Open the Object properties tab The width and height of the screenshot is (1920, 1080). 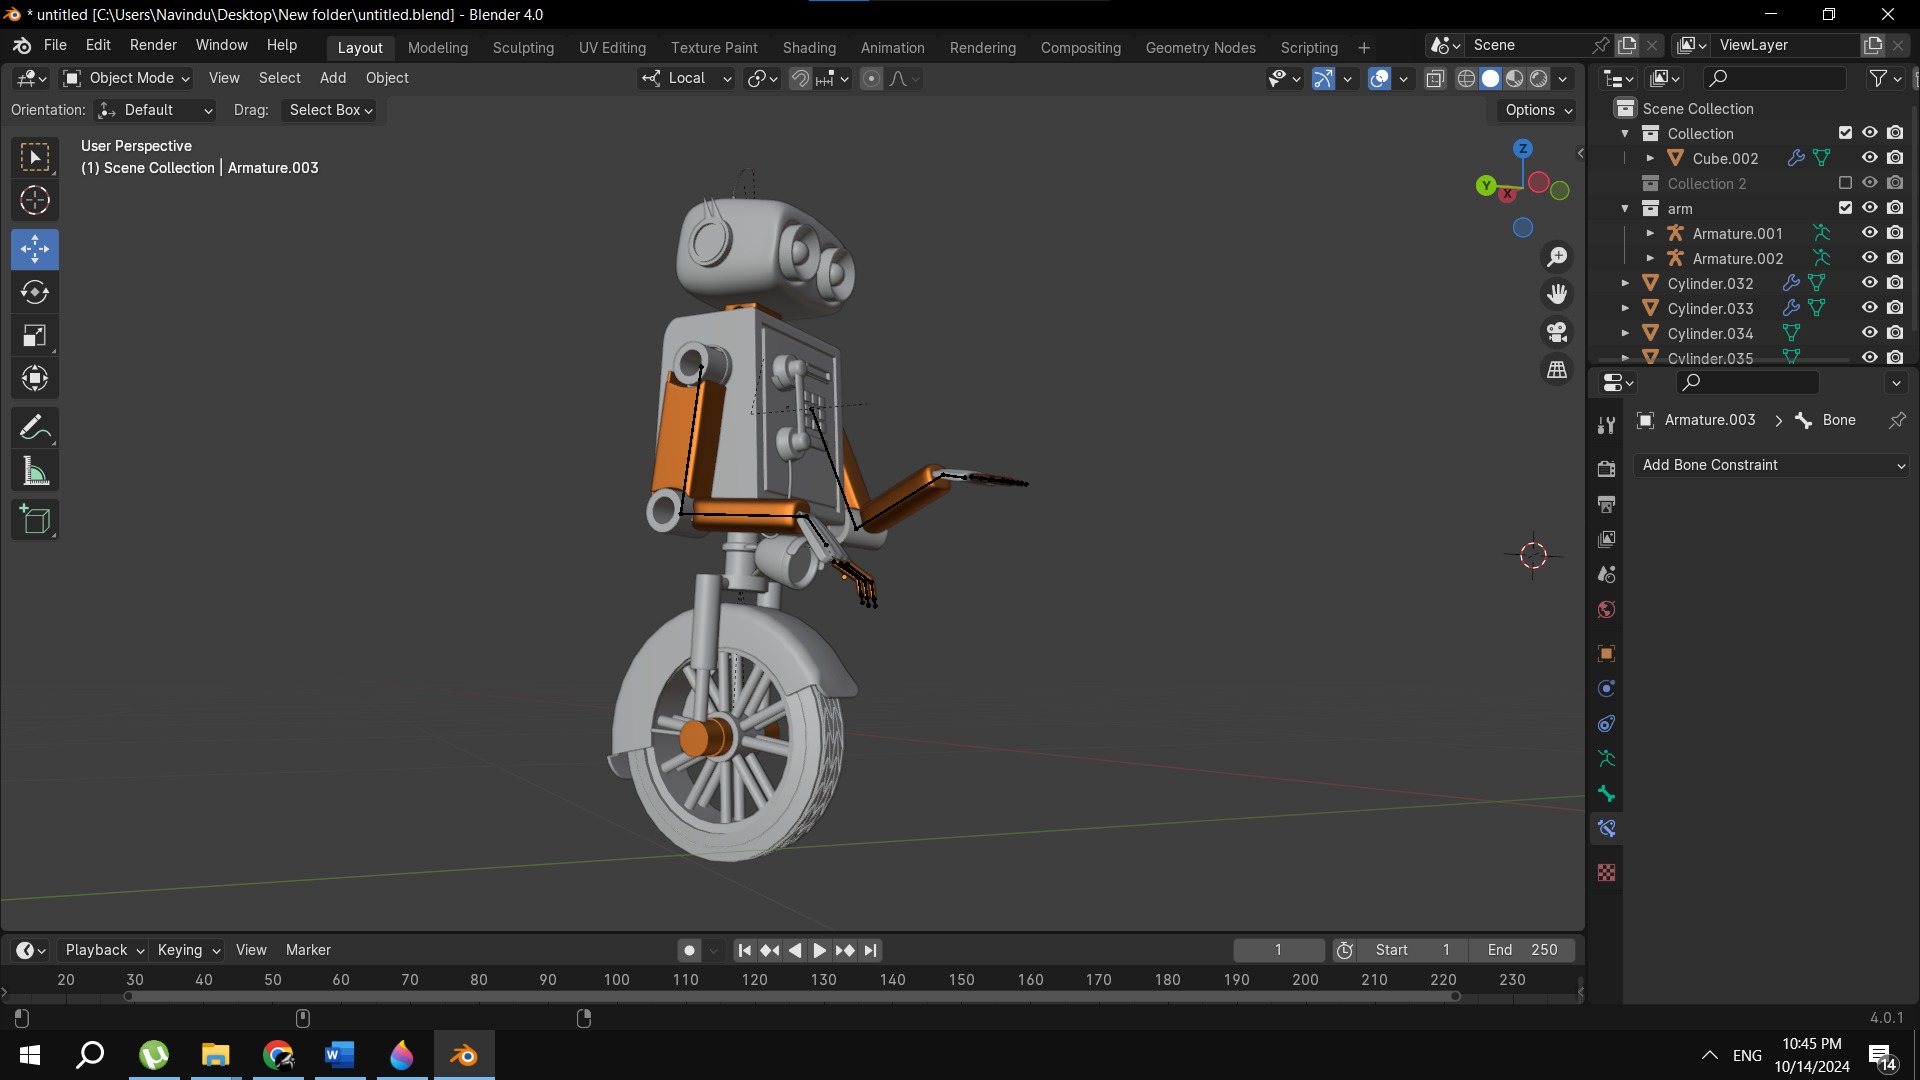coord(1606,654)
